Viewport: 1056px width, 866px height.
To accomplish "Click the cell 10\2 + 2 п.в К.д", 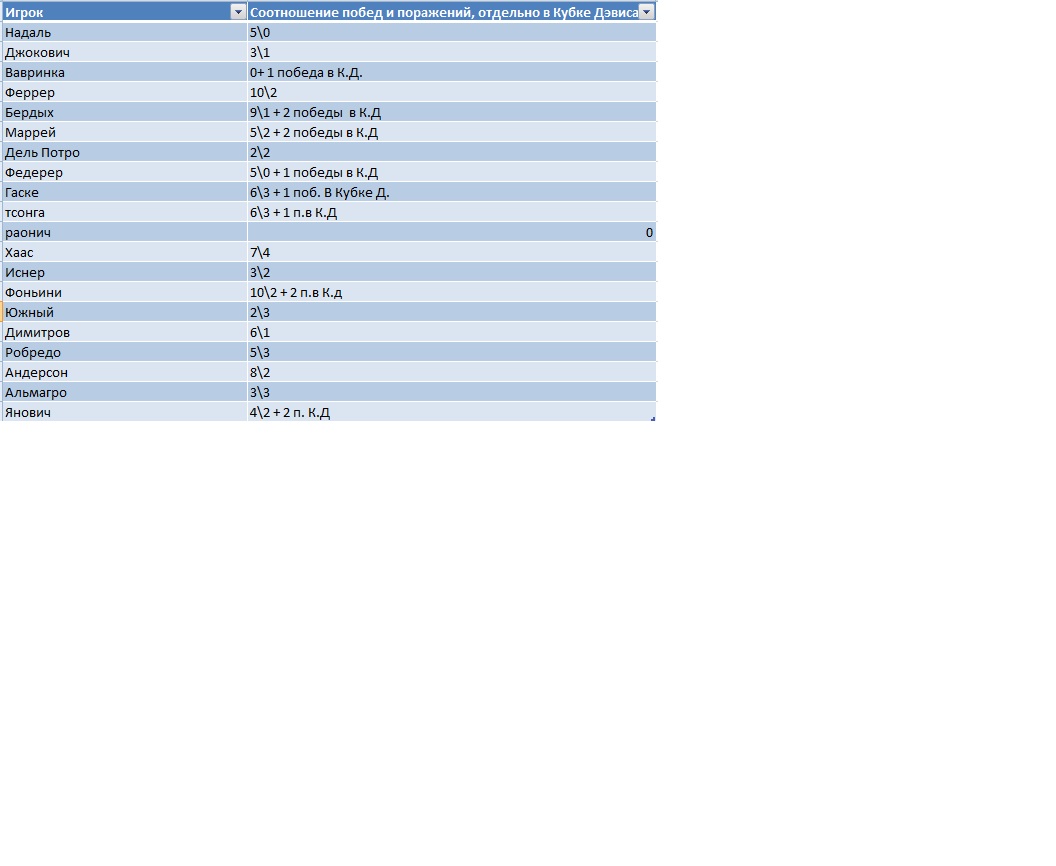I will pos(451,292).
